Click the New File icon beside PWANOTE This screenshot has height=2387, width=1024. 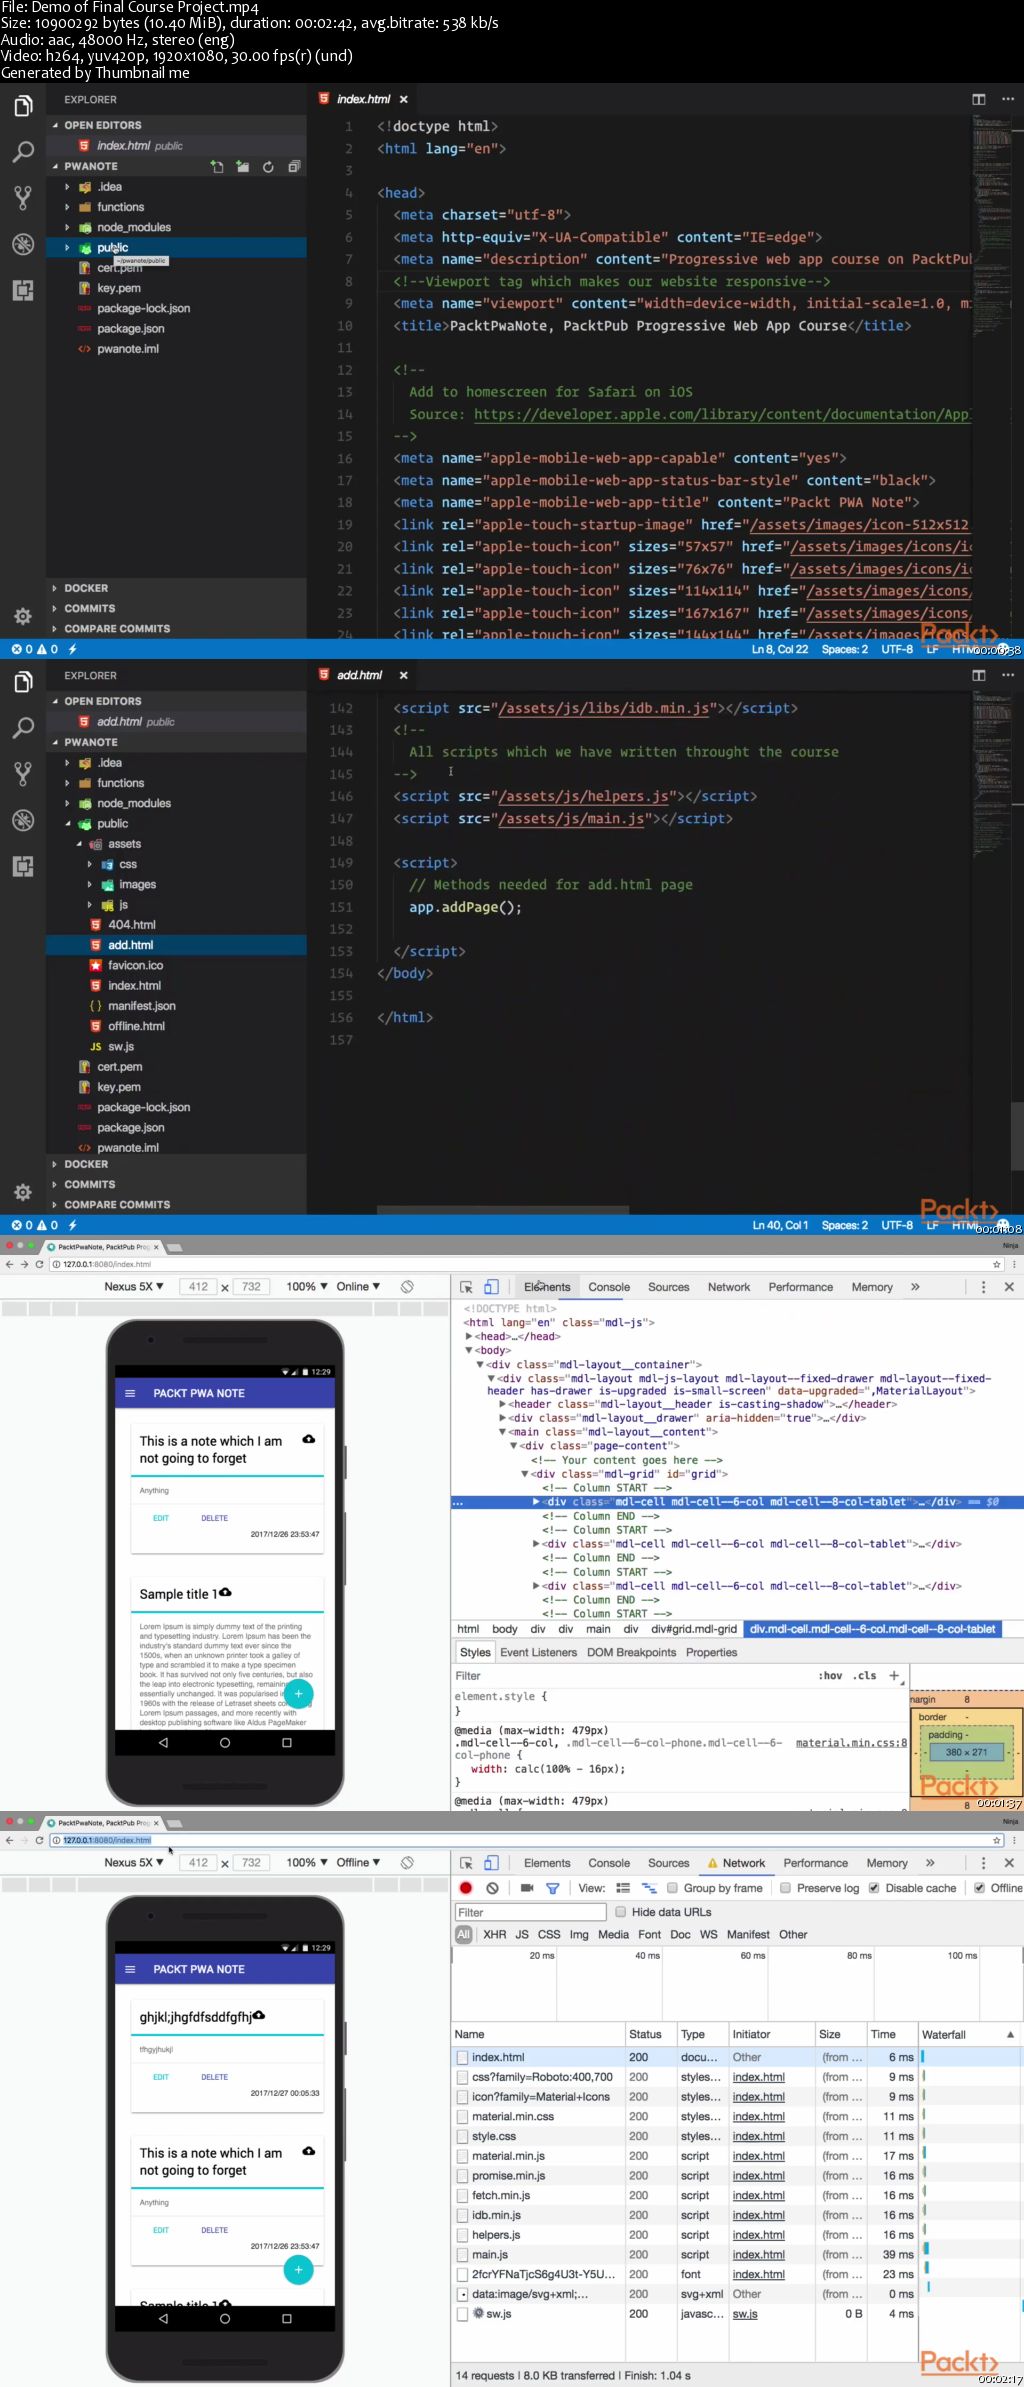tap(217, 167)
